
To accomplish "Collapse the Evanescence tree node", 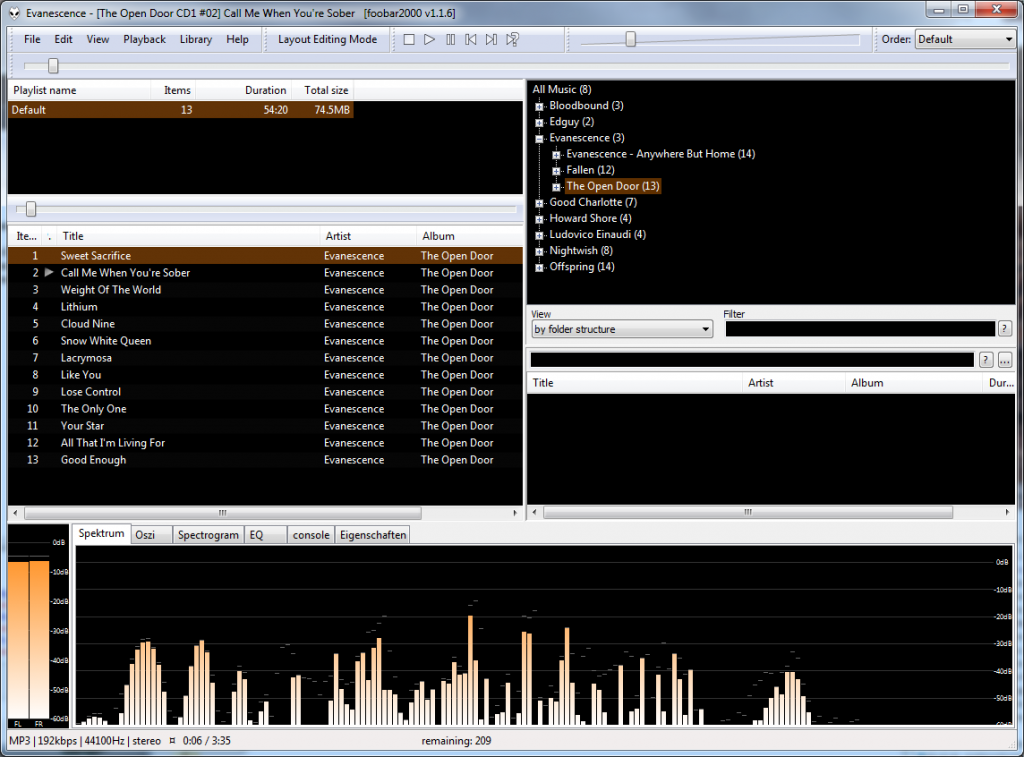I will click(539, 138).
